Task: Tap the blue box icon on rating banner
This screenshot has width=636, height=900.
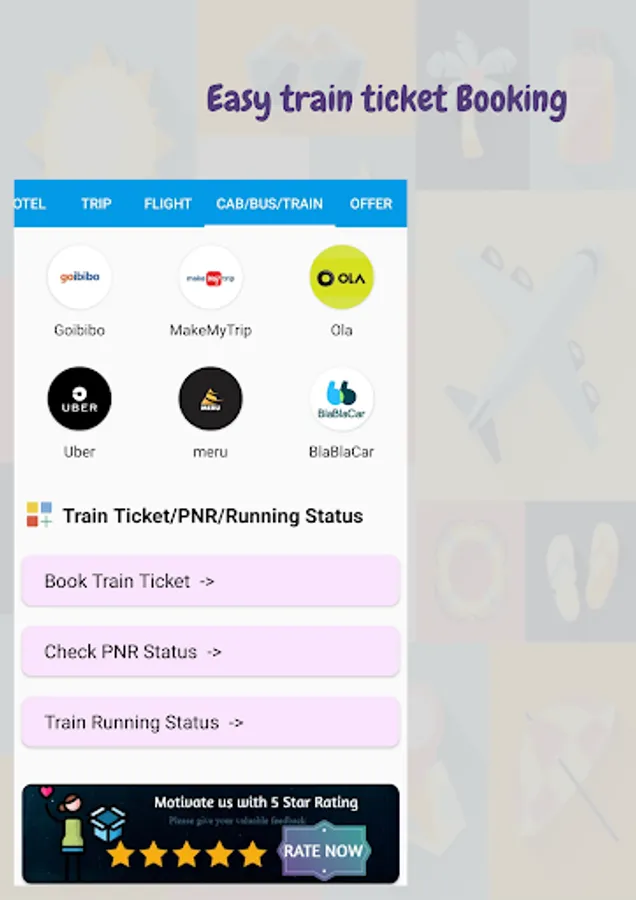Action: (108, 824)
